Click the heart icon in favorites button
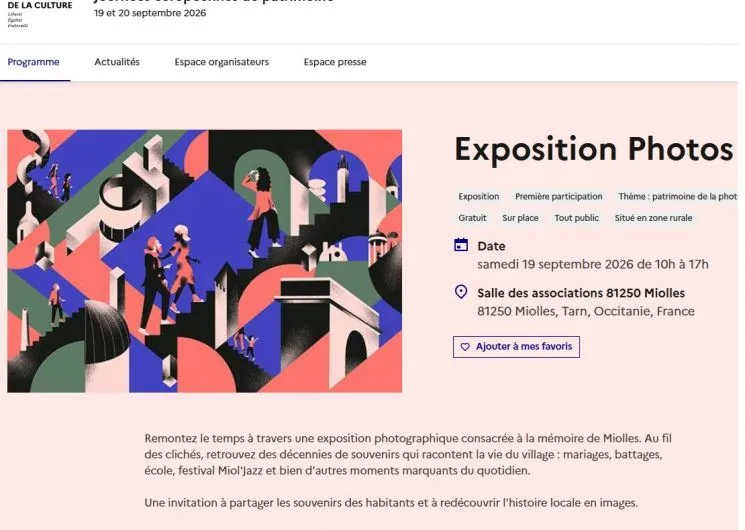Screen dimensions: 745x530 (465, 347)
